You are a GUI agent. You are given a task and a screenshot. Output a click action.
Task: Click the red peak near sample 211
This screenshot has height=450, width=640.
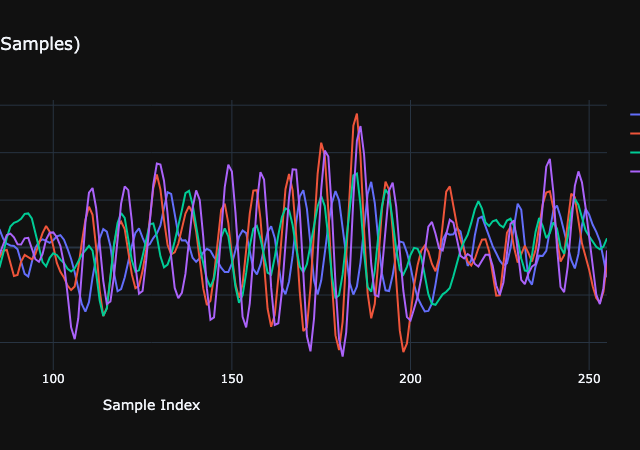click(450, 187)
